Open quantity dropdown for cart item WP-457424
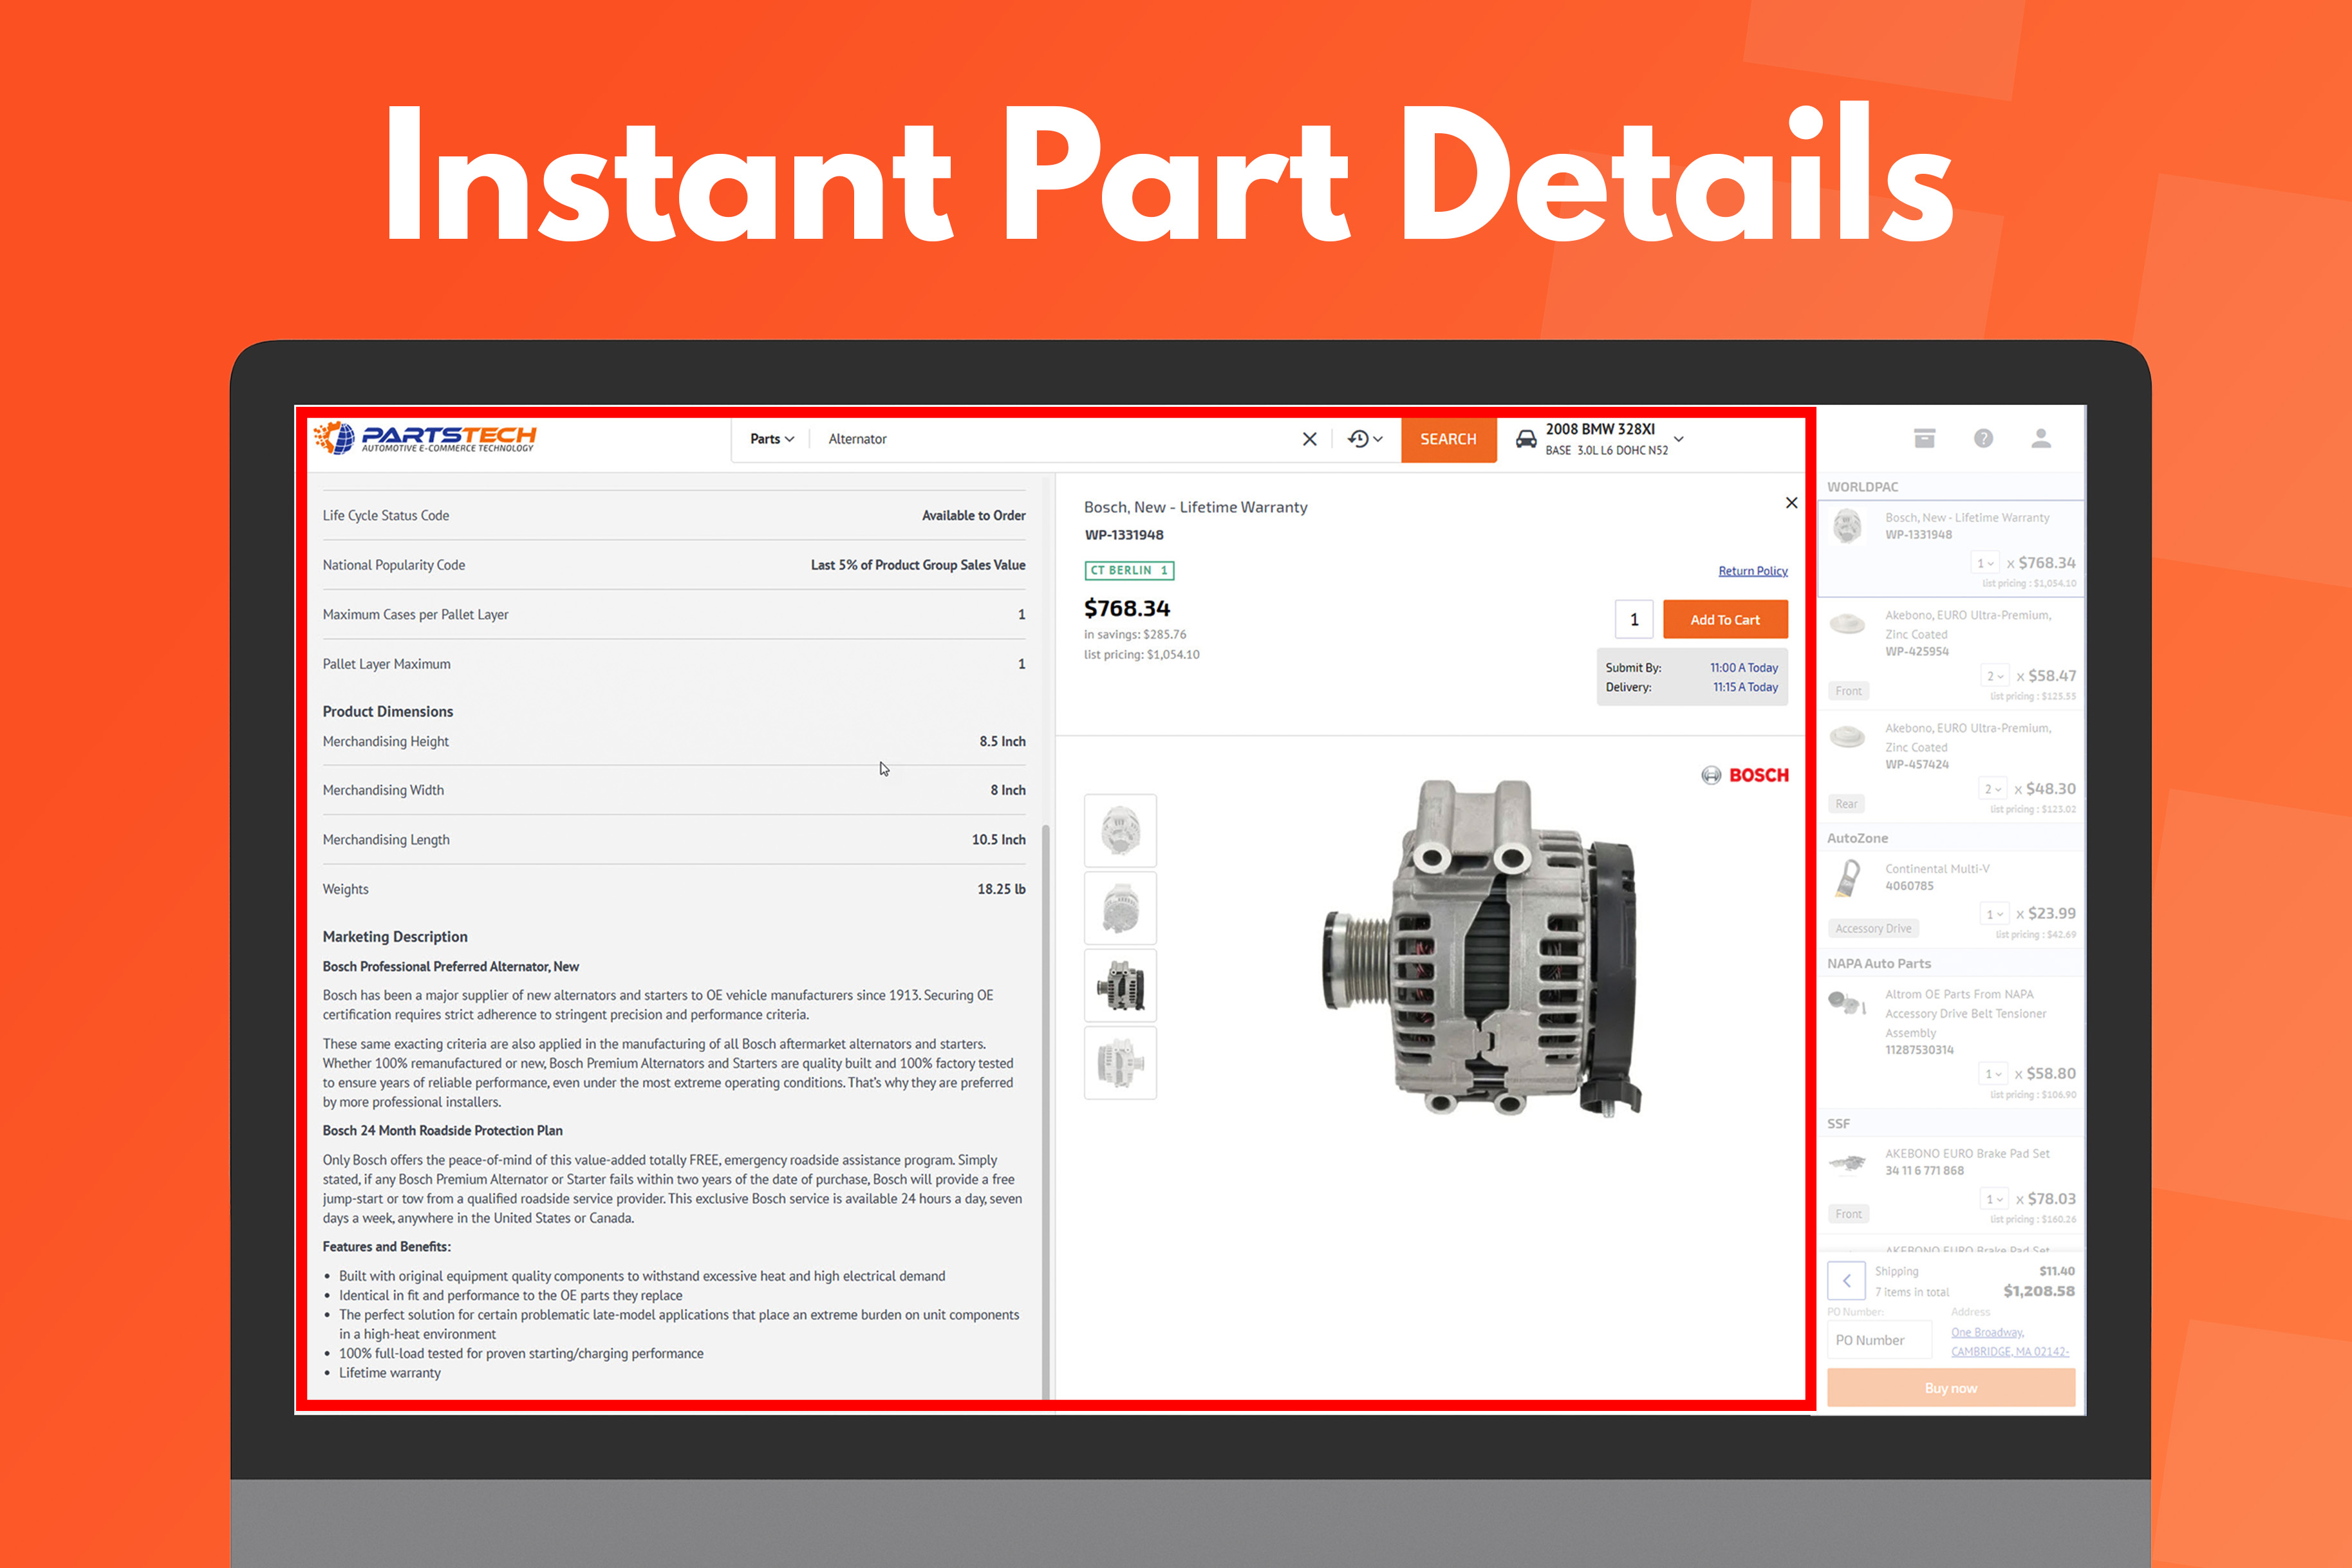Viewport: 2352px width, 1568px height. [x=1992, y=789]
